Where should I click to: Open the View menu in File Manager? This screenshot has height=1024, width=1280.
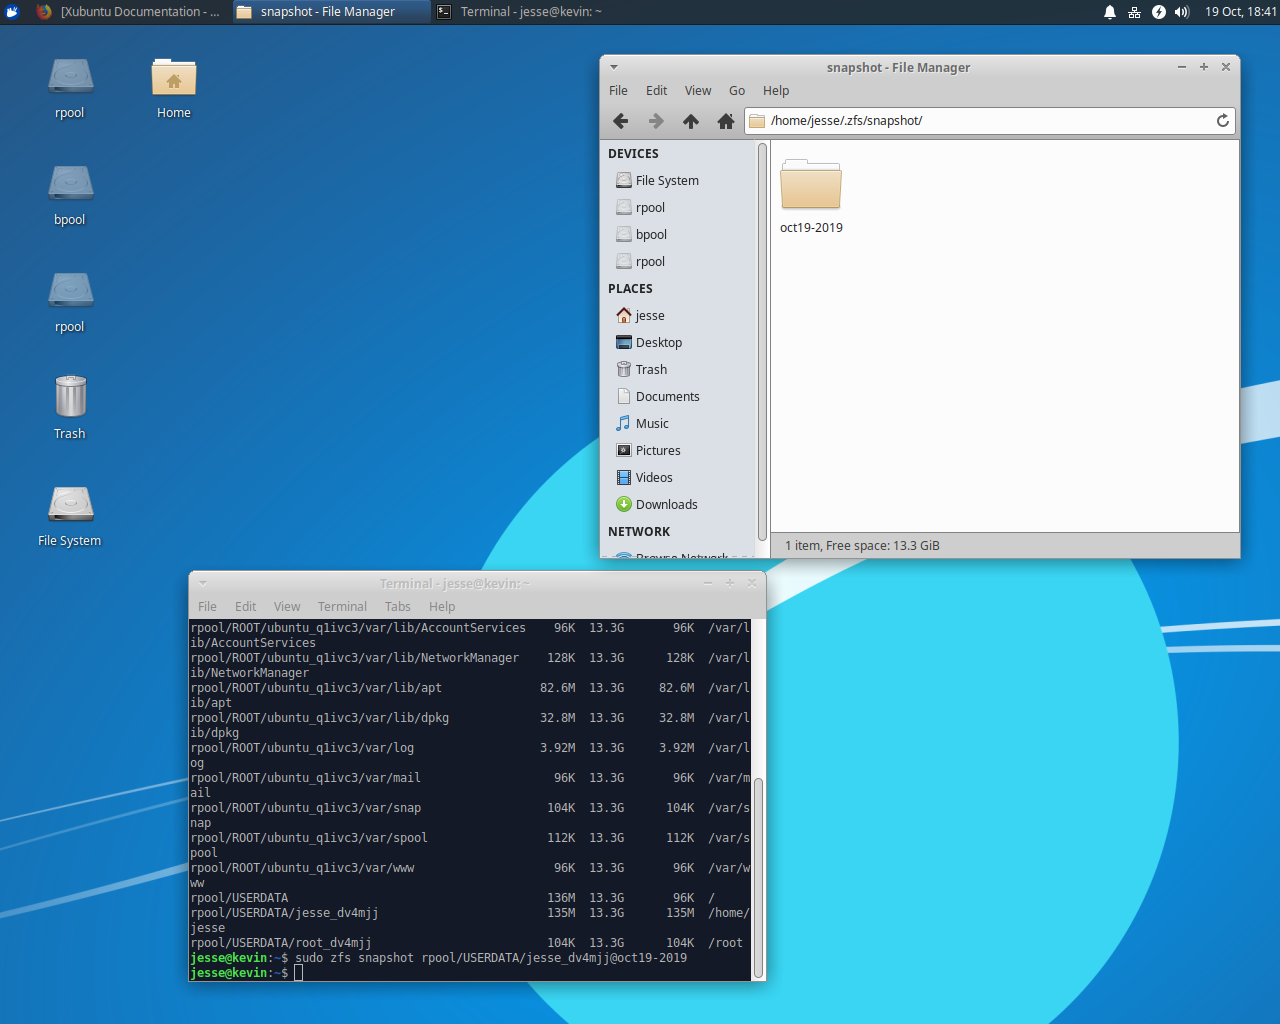click(698, 91)
